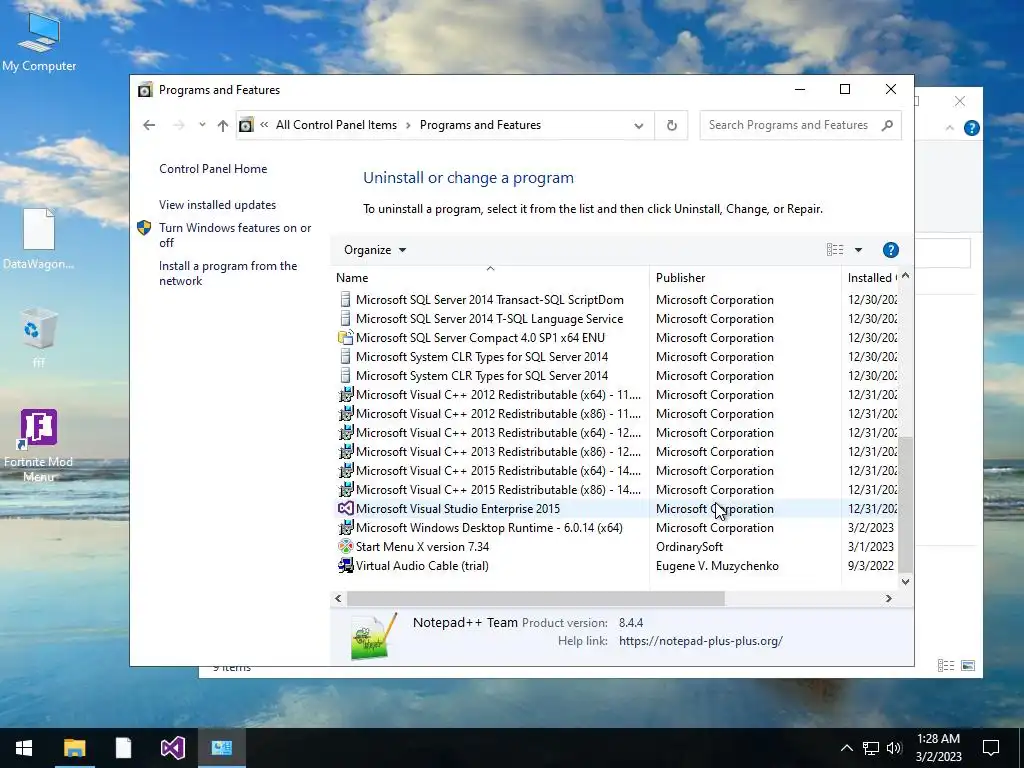Launch Fortnite Mod Menu shortcut
Image resolution: width=1024 pixels, height=768 pixels.
[39, 445]
